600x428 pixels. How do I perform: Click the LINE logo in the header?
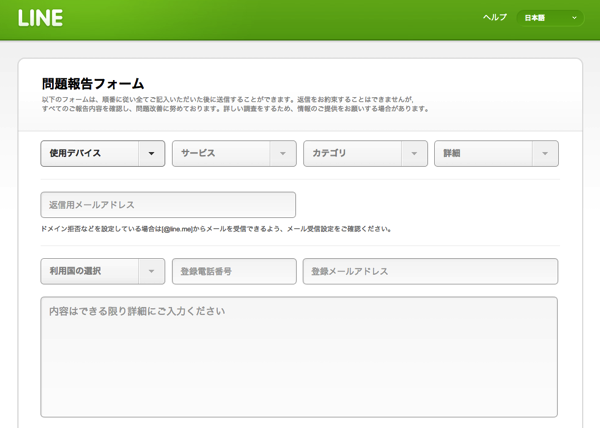41,18
